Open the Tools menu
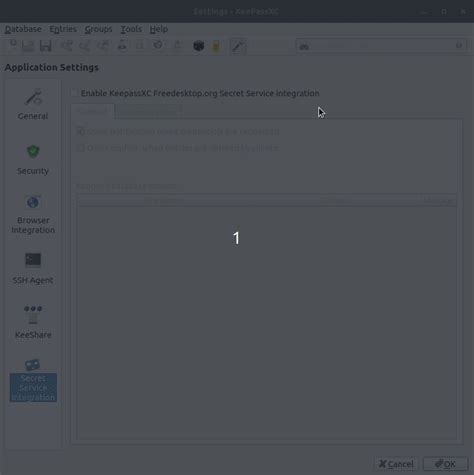Image resolution: width=474 pixels, height=475 pixels. coord(131,29)
